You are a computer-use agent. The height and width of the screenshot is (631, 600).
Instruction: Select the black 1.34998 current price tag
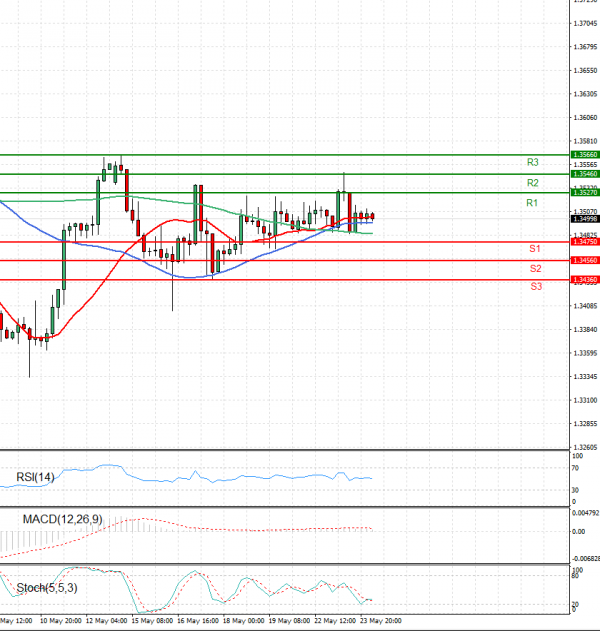click(585, 219)
